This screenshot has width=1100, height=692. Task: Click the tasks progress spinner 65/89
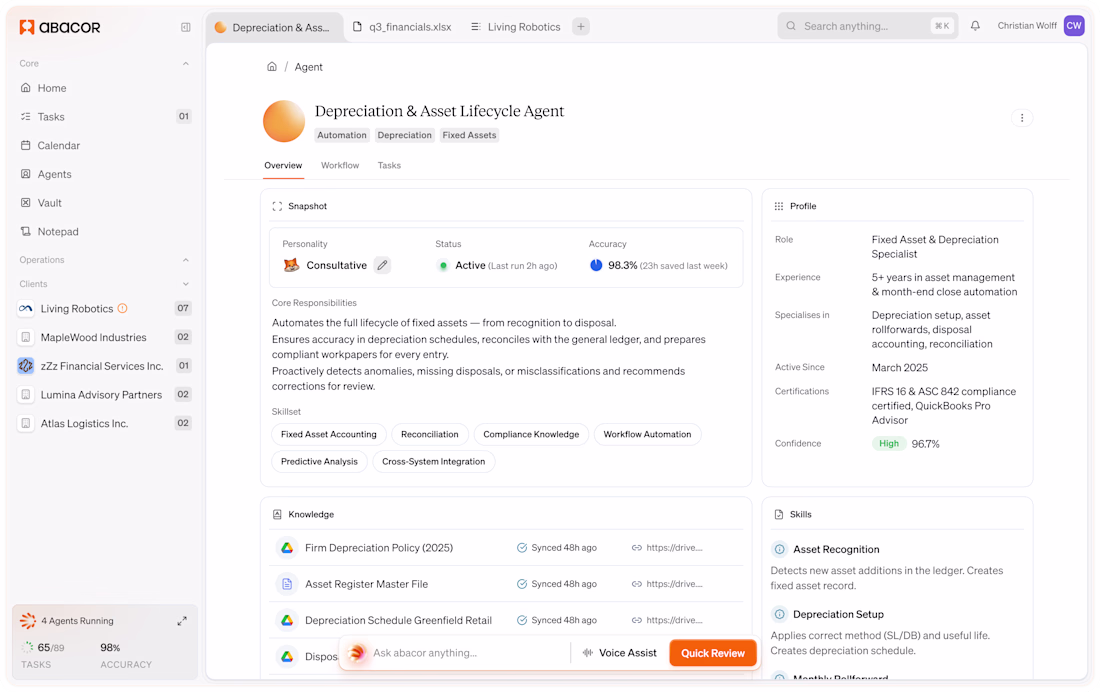[x=27, y=648]
